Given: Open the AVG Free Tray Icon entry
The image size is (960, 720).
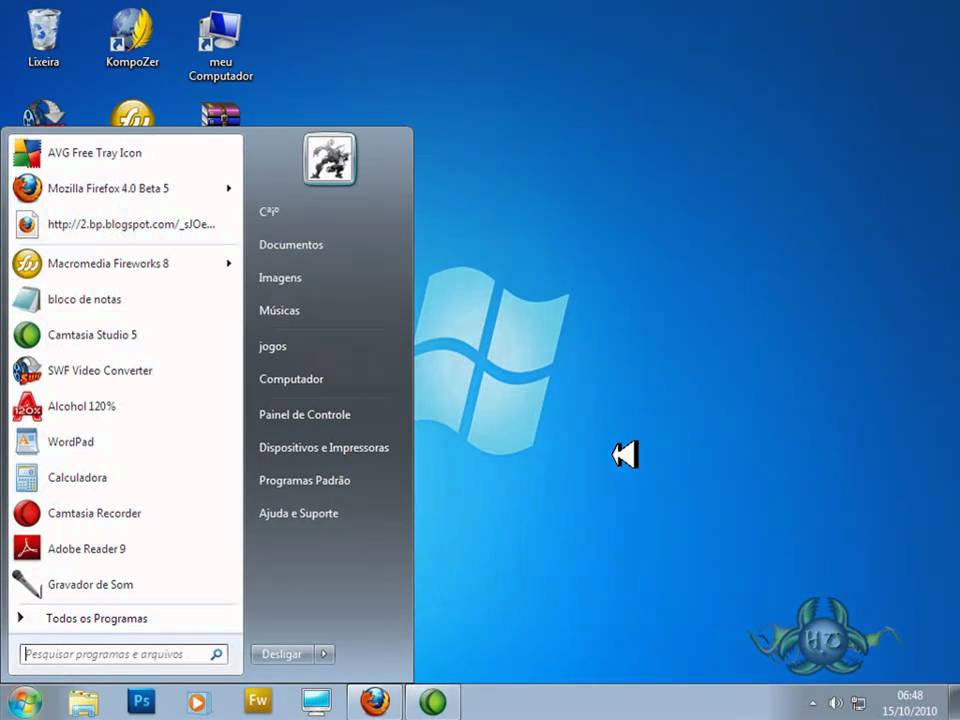Looking at the screenshot, I should pyautogui.click(x=126, y=153).
